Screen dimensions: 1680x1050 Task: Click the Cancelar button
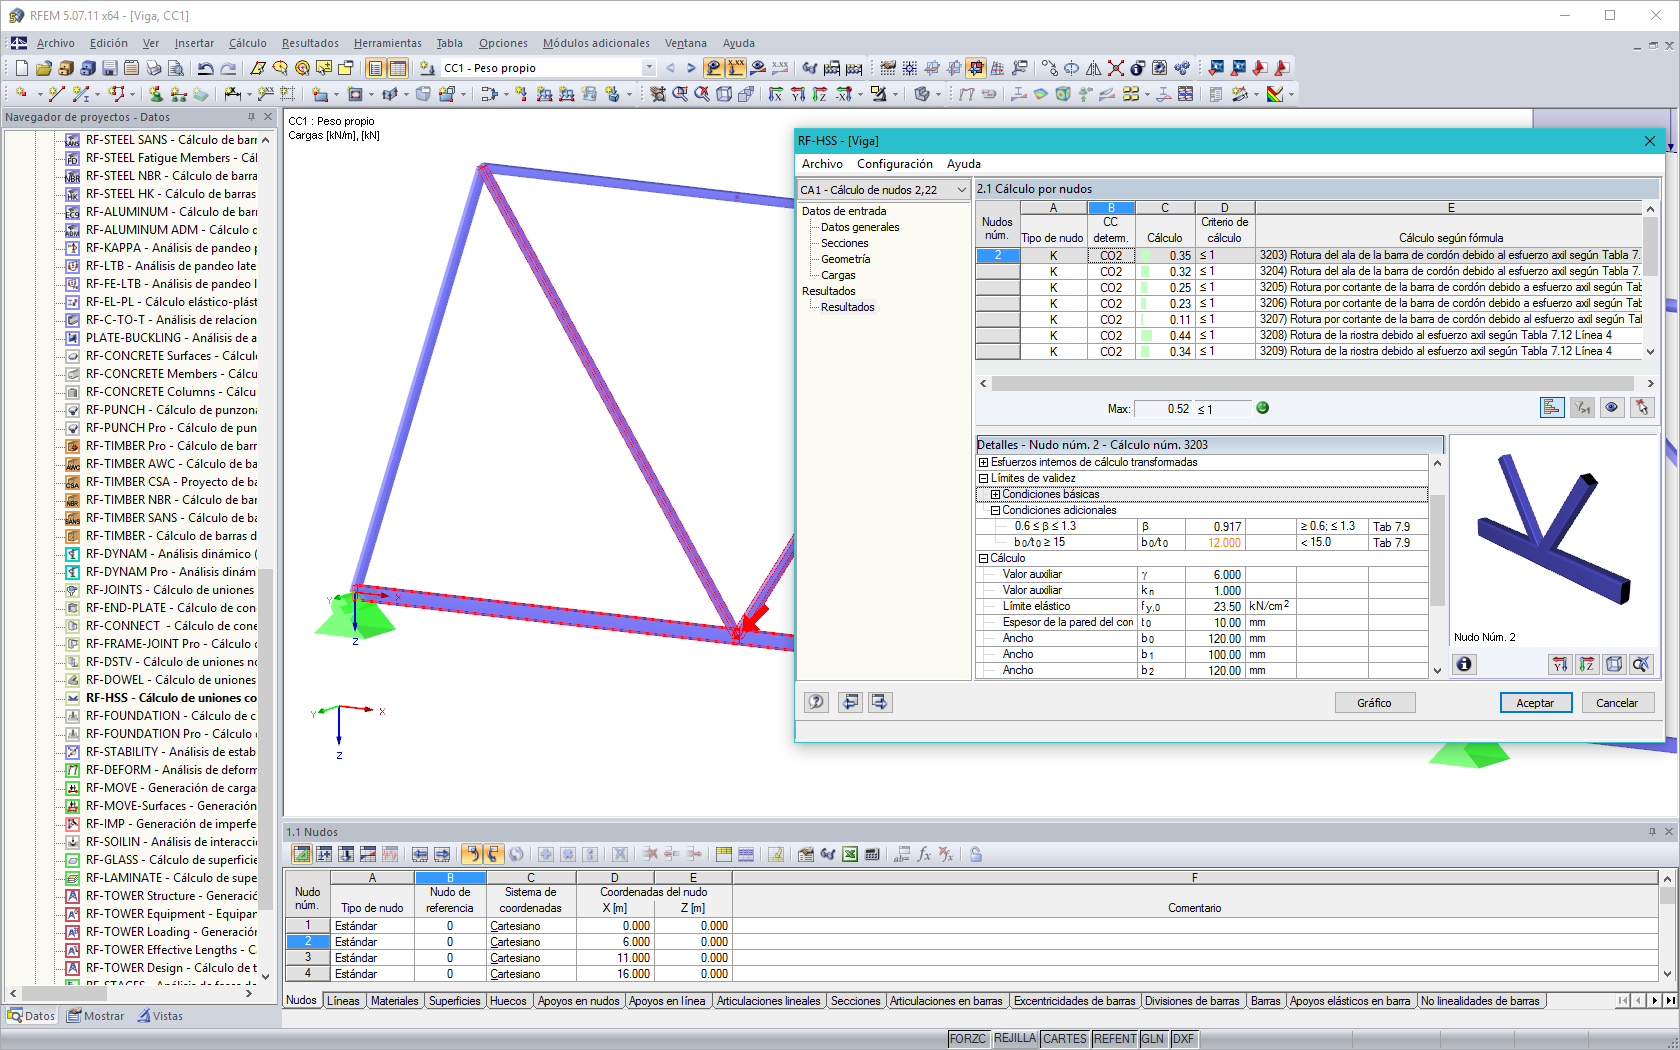click(1616, 703)
